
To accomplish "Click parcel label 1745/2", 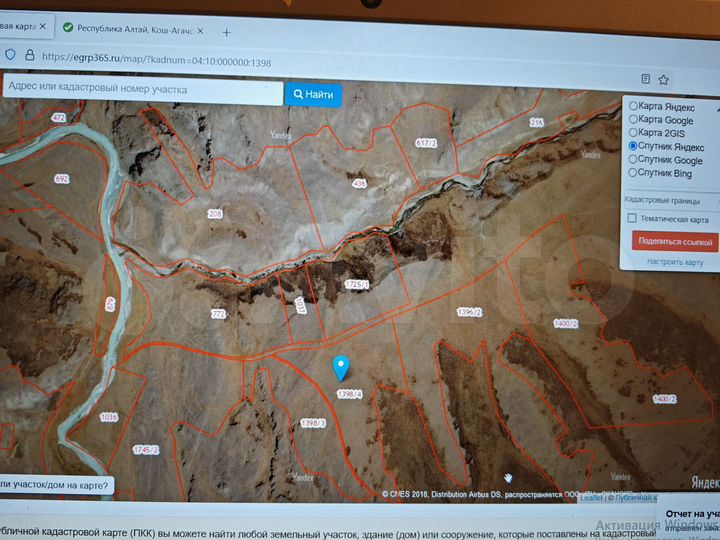I will click(146, 450).
